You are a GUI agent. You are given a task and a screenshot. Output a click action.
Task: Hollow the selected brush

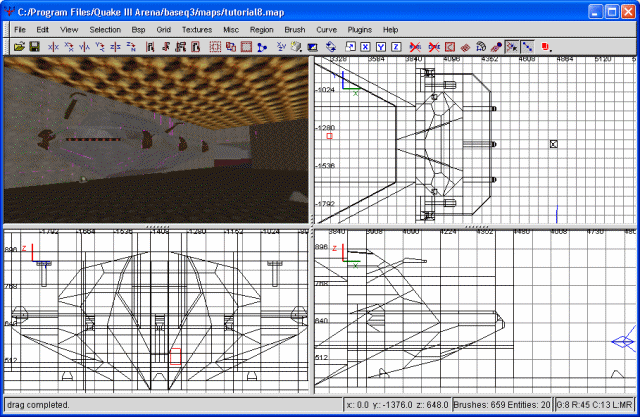246,47
